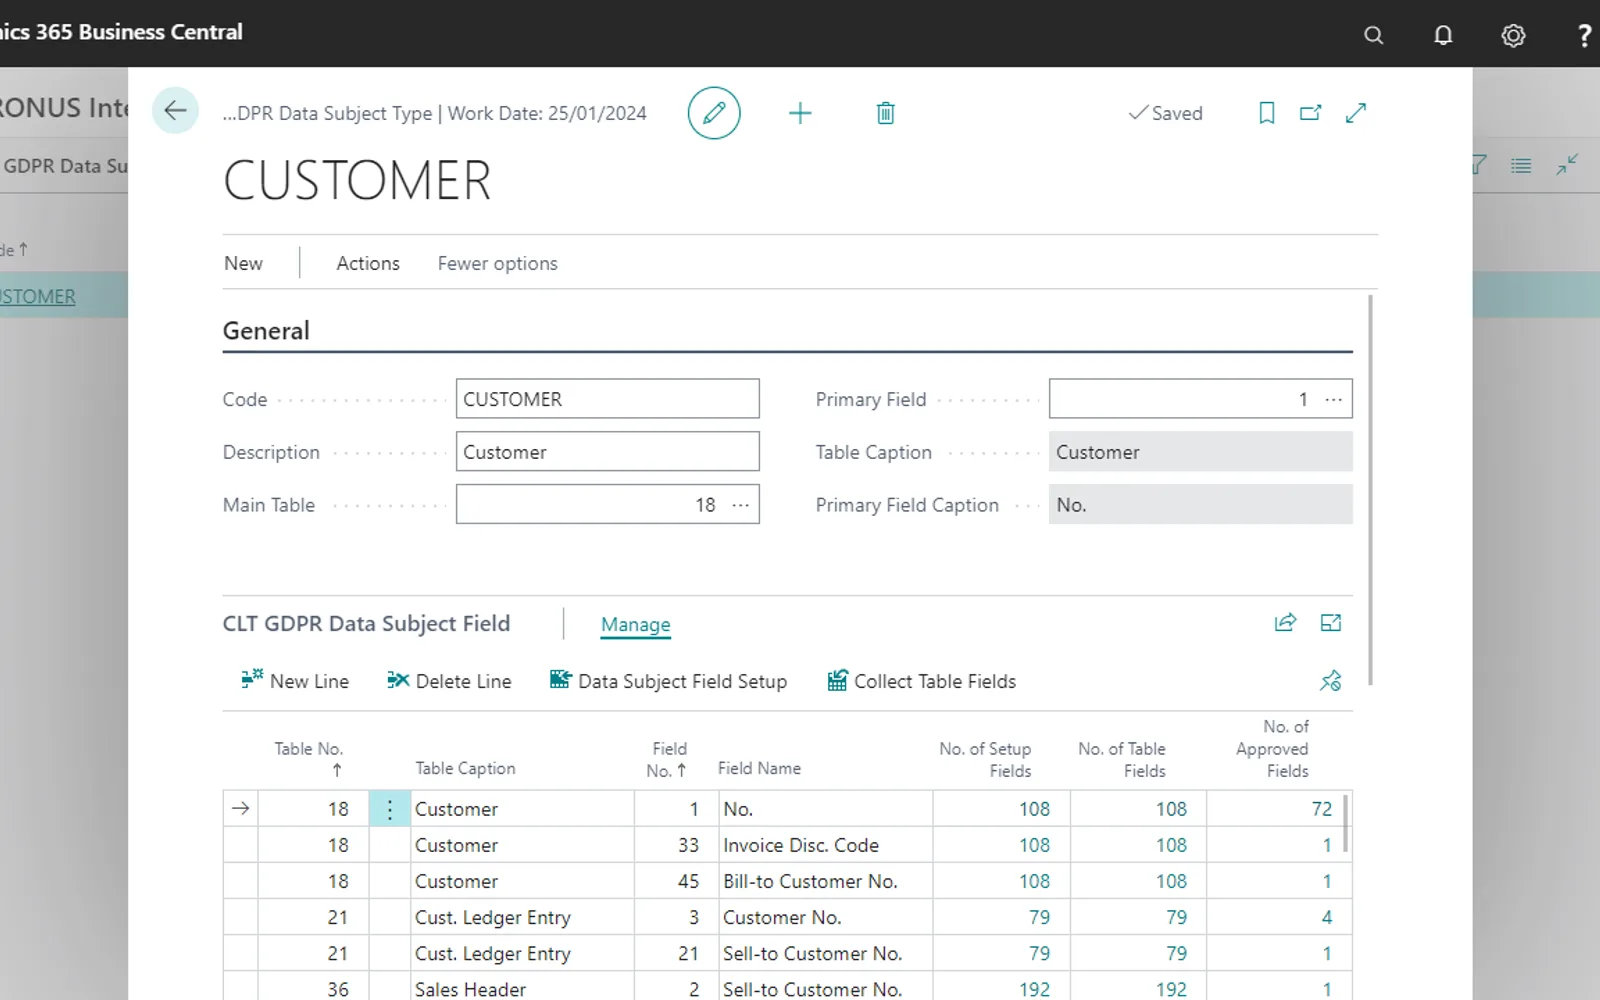This screenshot has width=1600, height=1000.
Task: Open settings gear
Action: [x=1513, y=35]
